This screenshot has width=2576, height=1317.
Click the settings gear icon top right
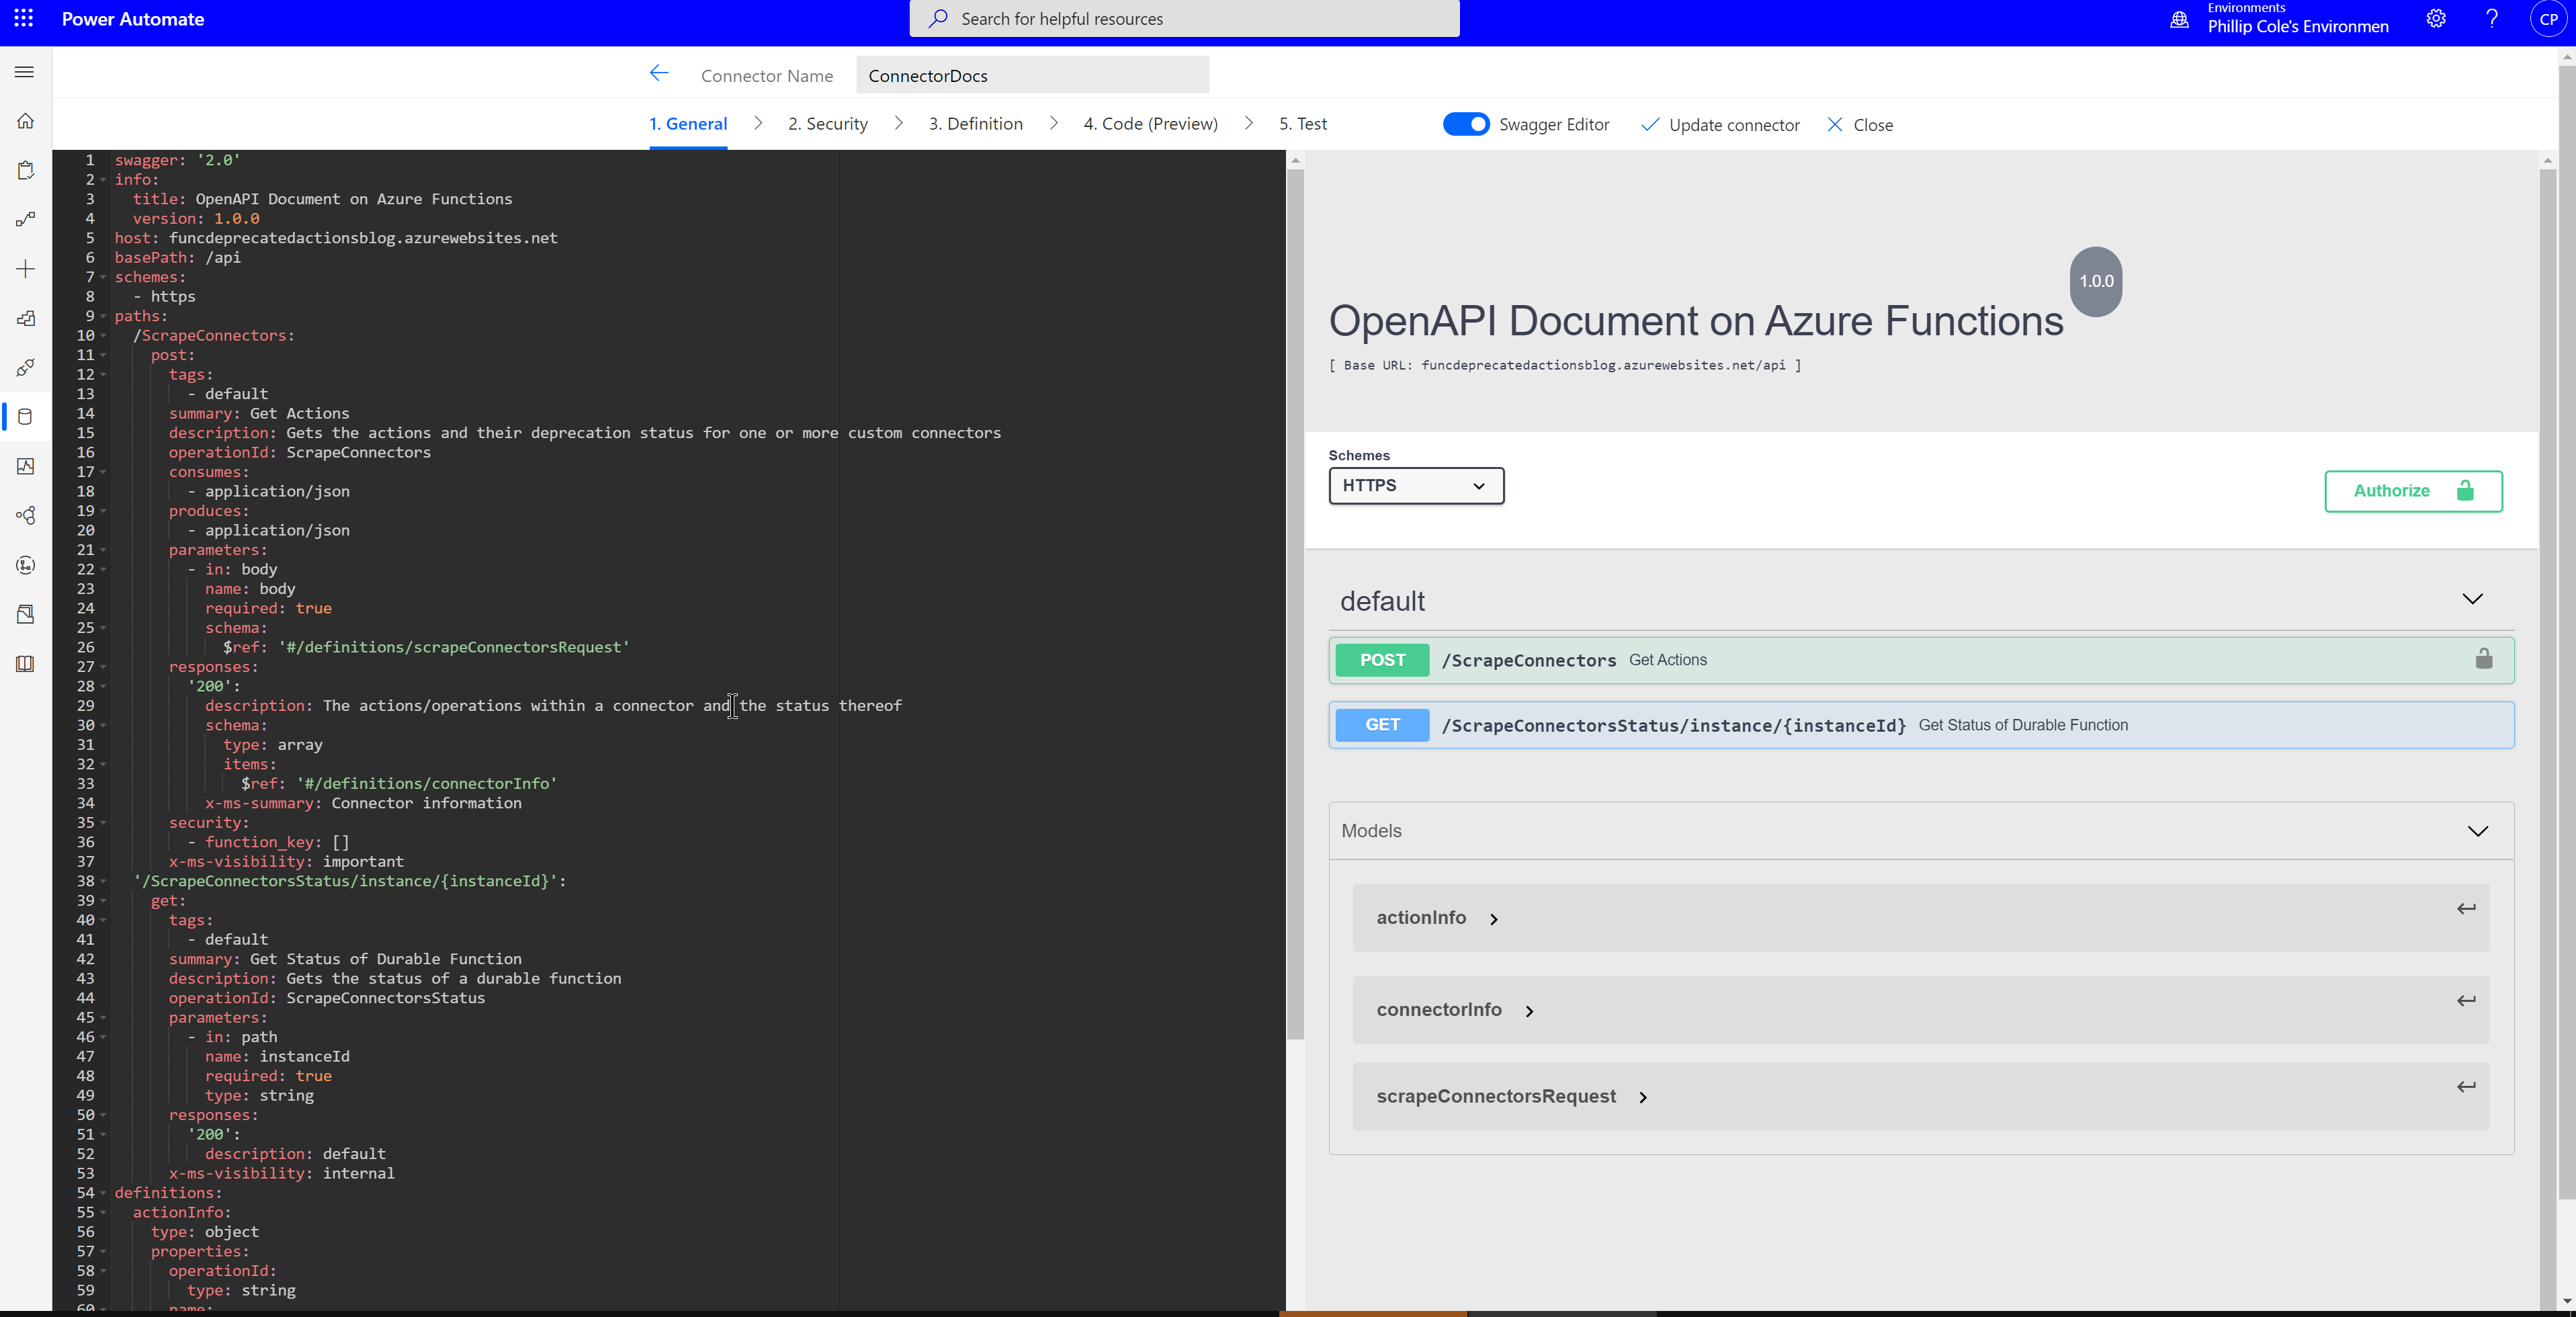click(2437, 19)
